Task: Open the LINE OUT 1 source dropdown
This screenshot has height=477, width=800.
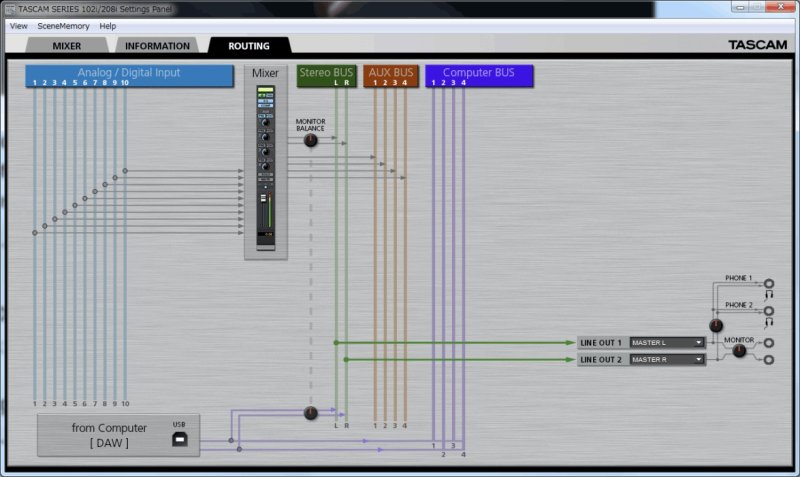Action: tap(667, 343)
